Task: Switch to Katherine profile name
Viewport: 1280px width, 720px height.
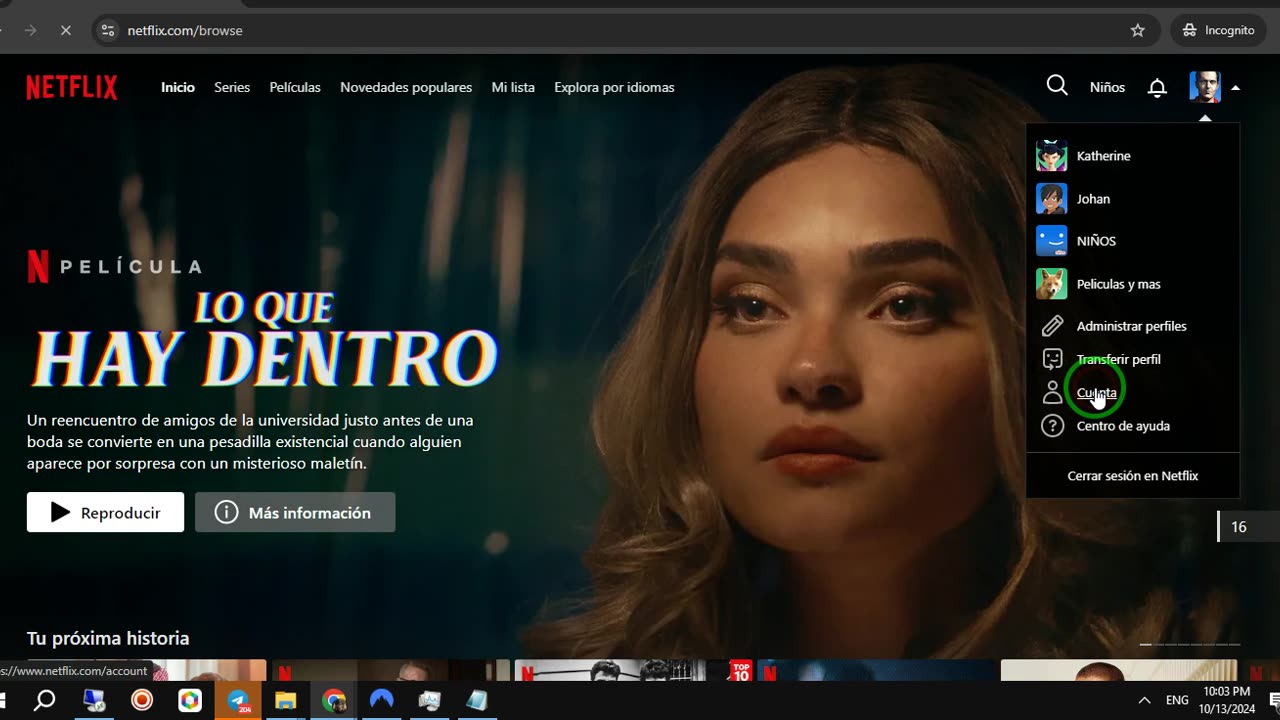Action: 1104,156
